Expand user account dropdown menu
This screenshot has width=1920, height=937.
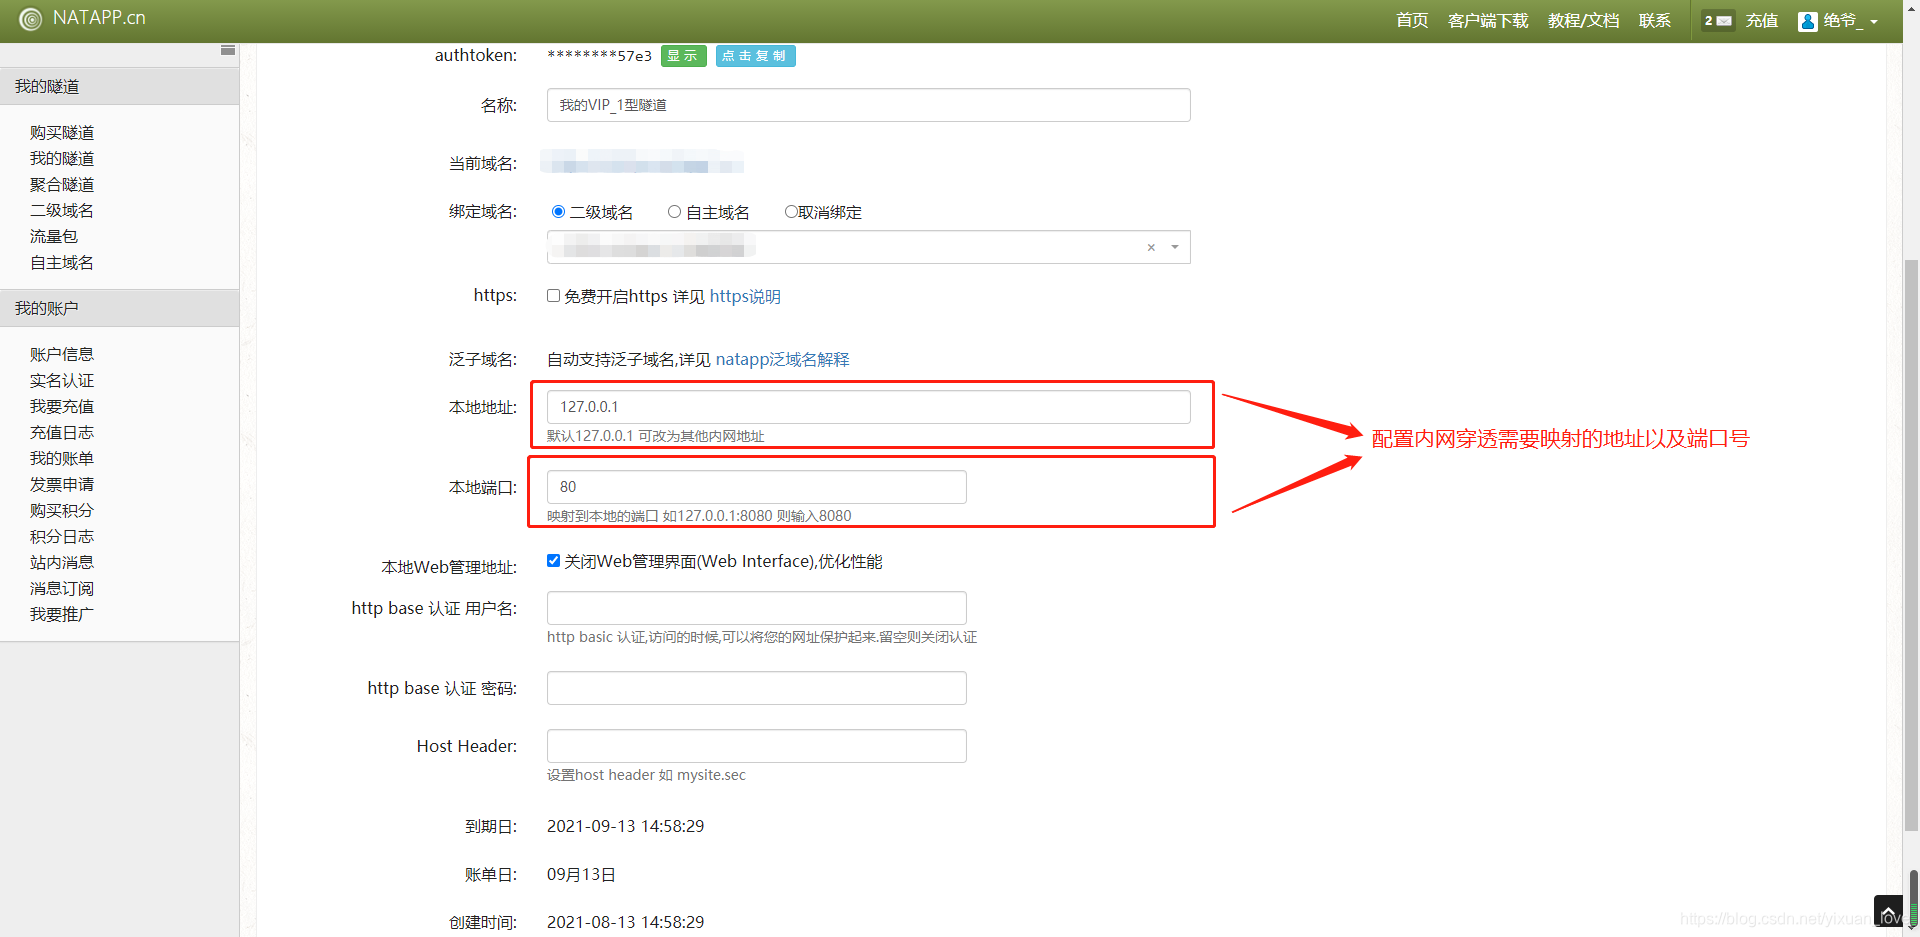coord(1874,22)
